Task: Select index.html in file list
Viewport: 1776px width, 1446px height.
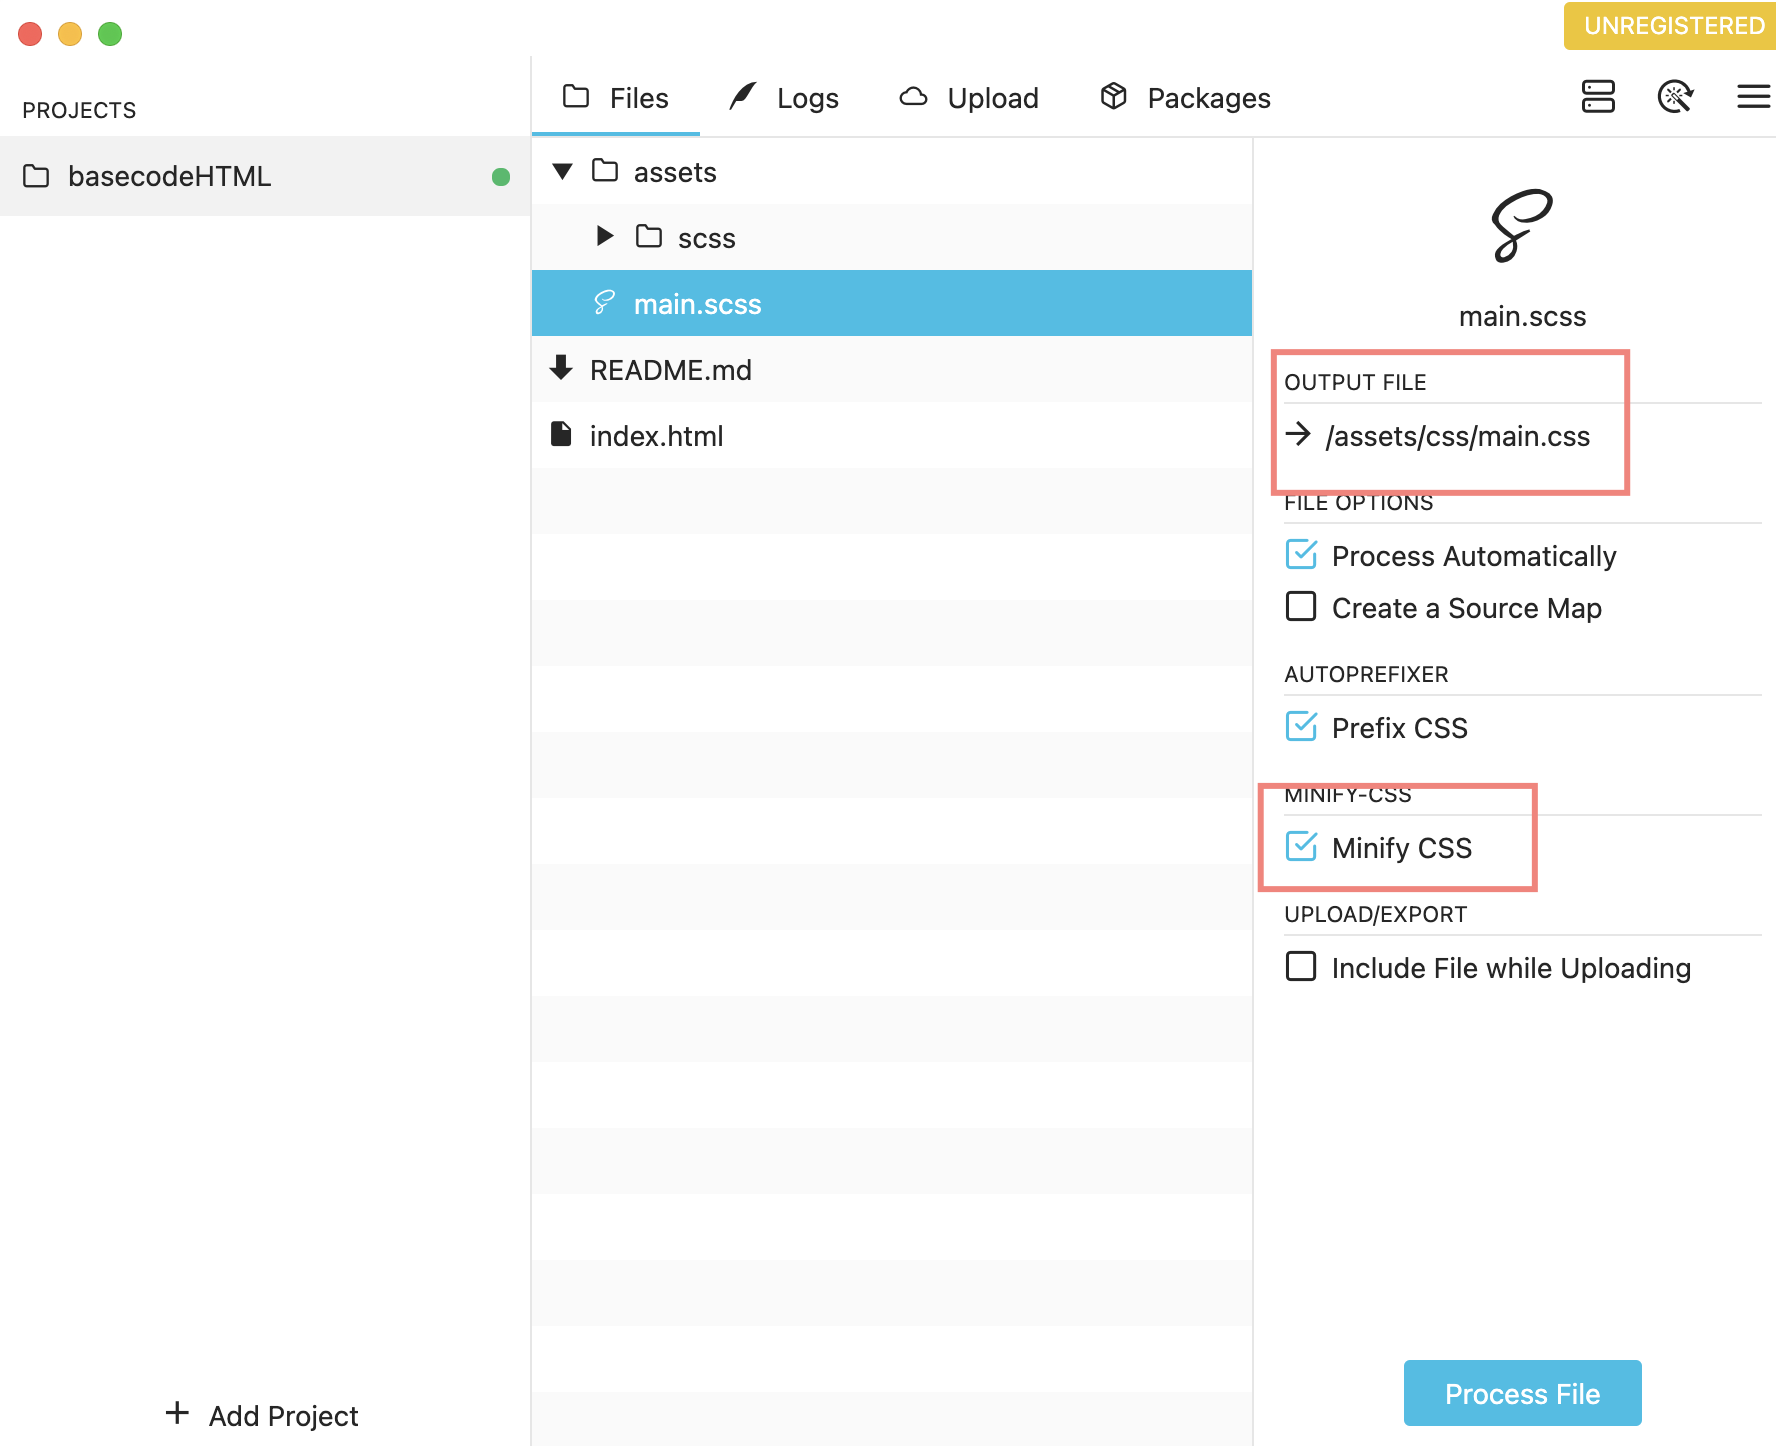Action: (x=892, y=435)
